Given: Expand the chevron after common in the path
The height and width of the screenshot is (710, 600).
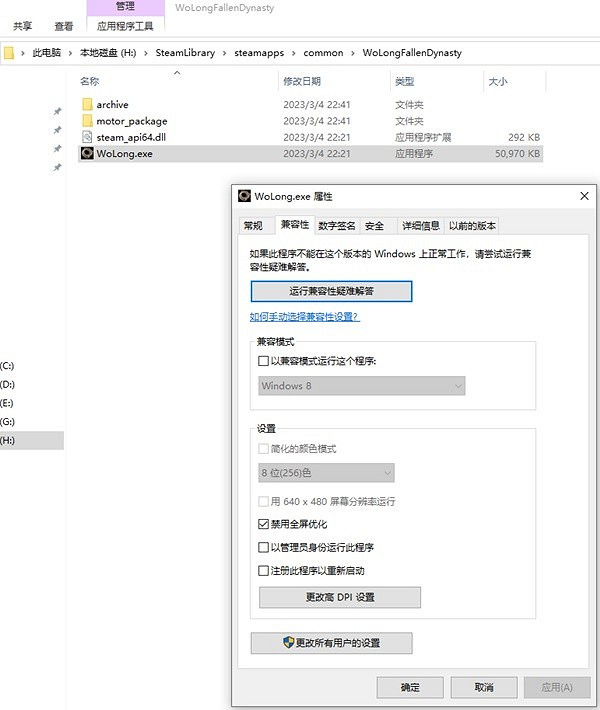Looking at the screenshot, I should [353, 53].
